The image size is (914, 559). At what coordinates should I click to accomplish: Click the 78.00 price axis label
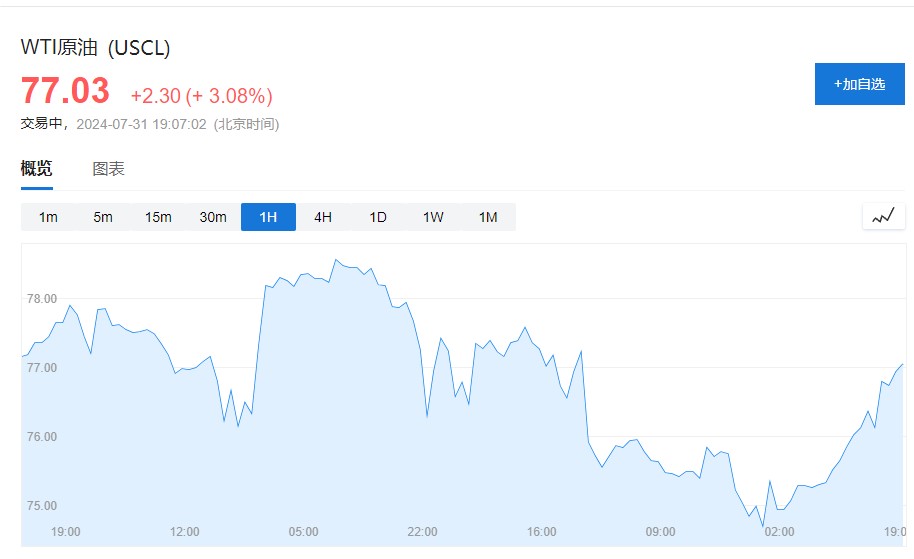click(x=42, y=298)
